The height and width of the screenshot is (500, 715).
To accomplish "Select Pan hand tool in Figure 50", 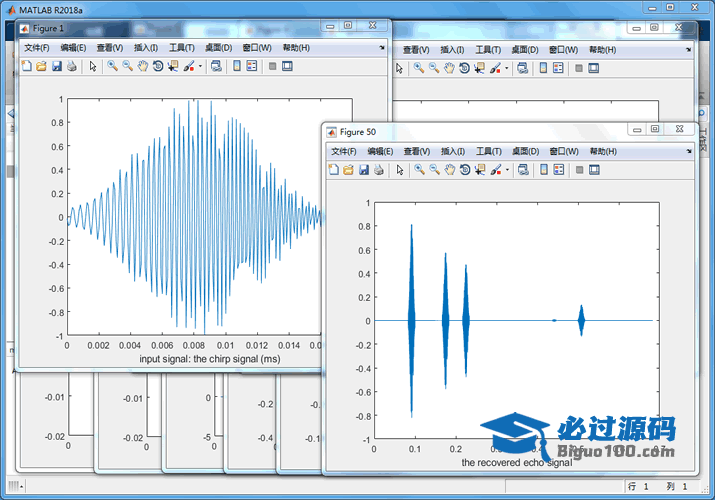I will 450,170.
